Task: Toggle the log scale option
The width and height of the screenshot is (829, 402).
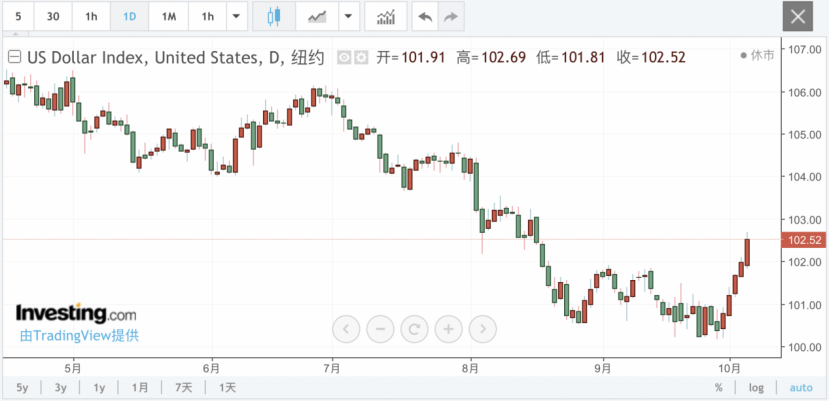Action: (756, 387)
